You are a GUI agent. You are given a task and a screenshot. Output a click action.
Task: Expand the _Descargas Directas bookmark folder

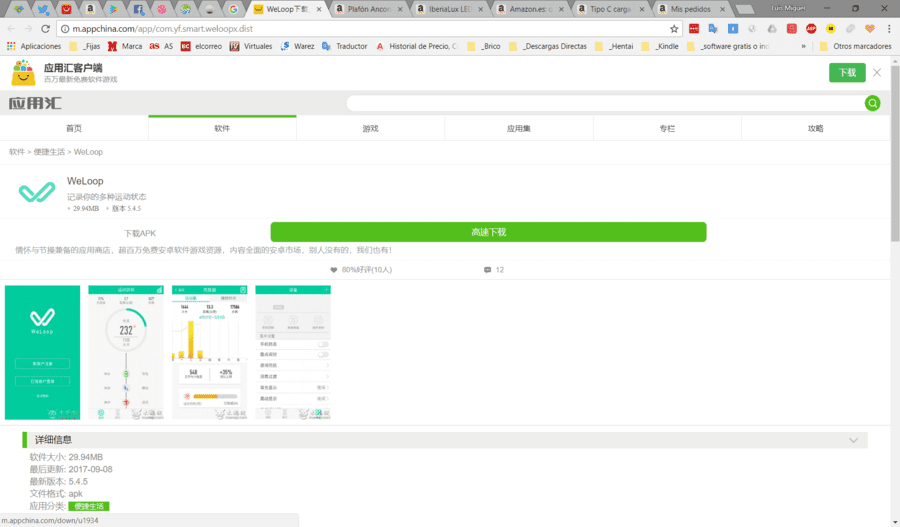(548, 46)
